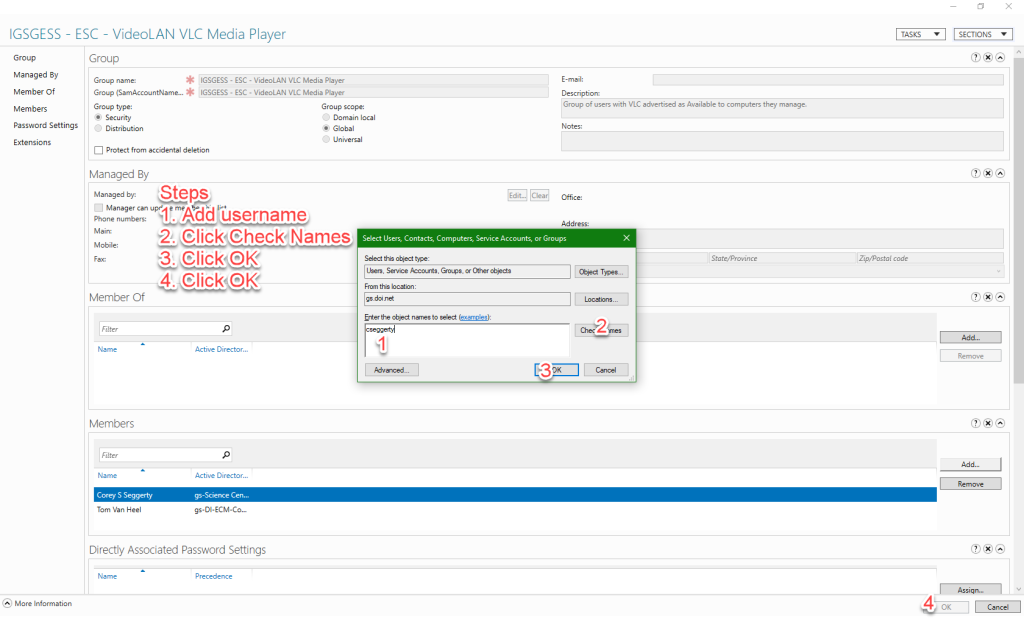Click the search magnifier in Members filter
This screenshot has width=1024, height=625.
pos(226,455)
